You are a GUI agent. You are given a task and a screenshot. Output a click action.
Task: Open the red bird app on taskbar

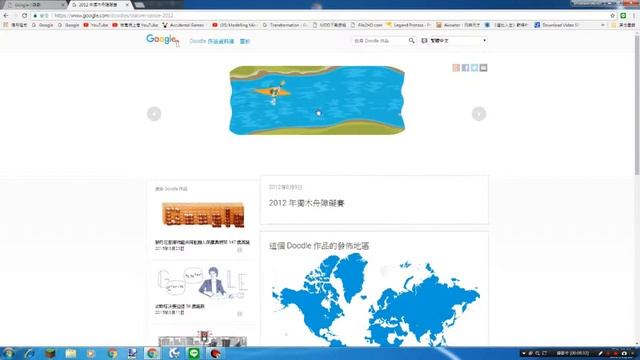pos(215,353)
